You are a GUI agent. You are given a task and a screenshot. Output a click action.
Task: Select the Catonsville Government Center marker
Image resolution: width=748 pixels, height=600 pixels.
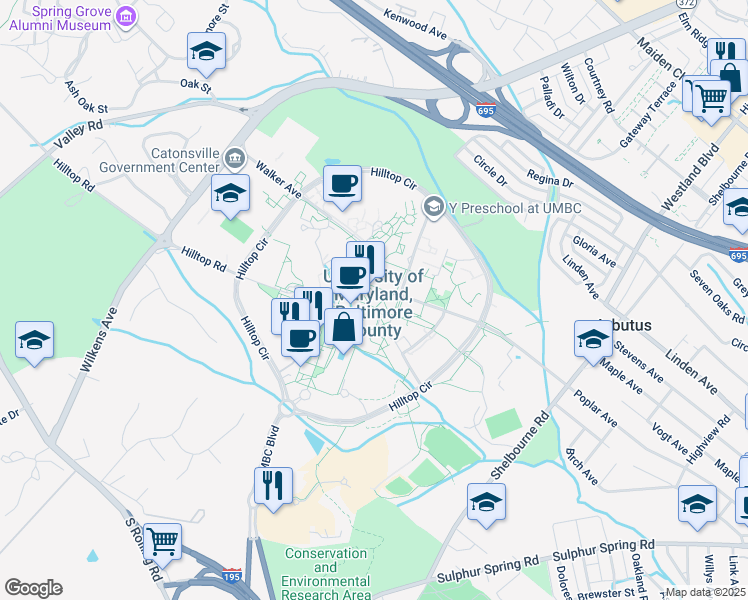coord(235,160)
